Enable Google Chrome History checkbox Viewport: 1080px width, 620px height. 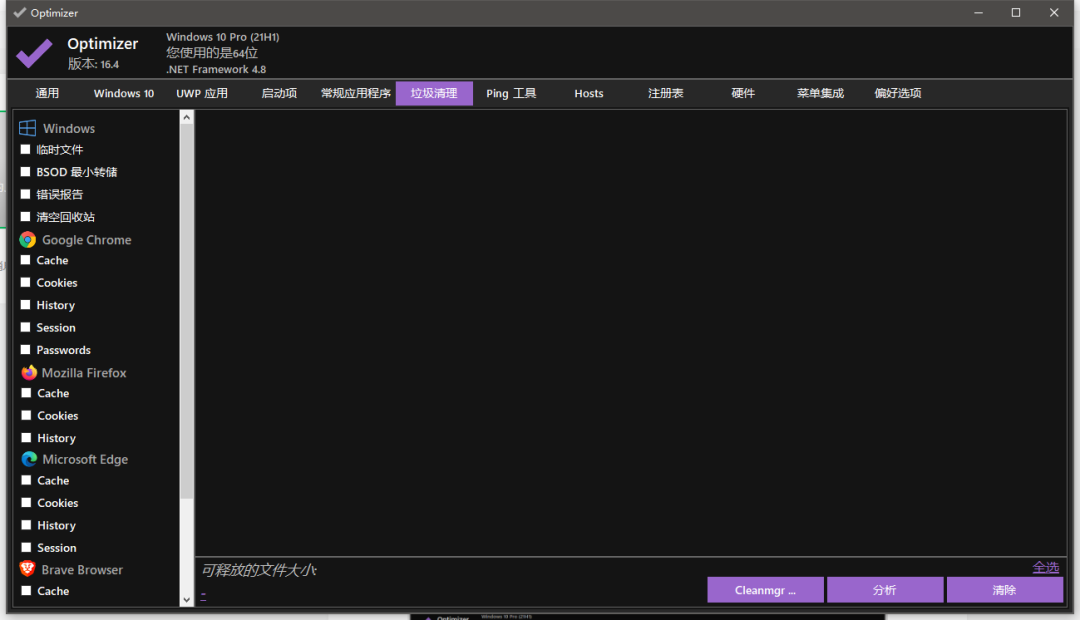pos(25,304)
